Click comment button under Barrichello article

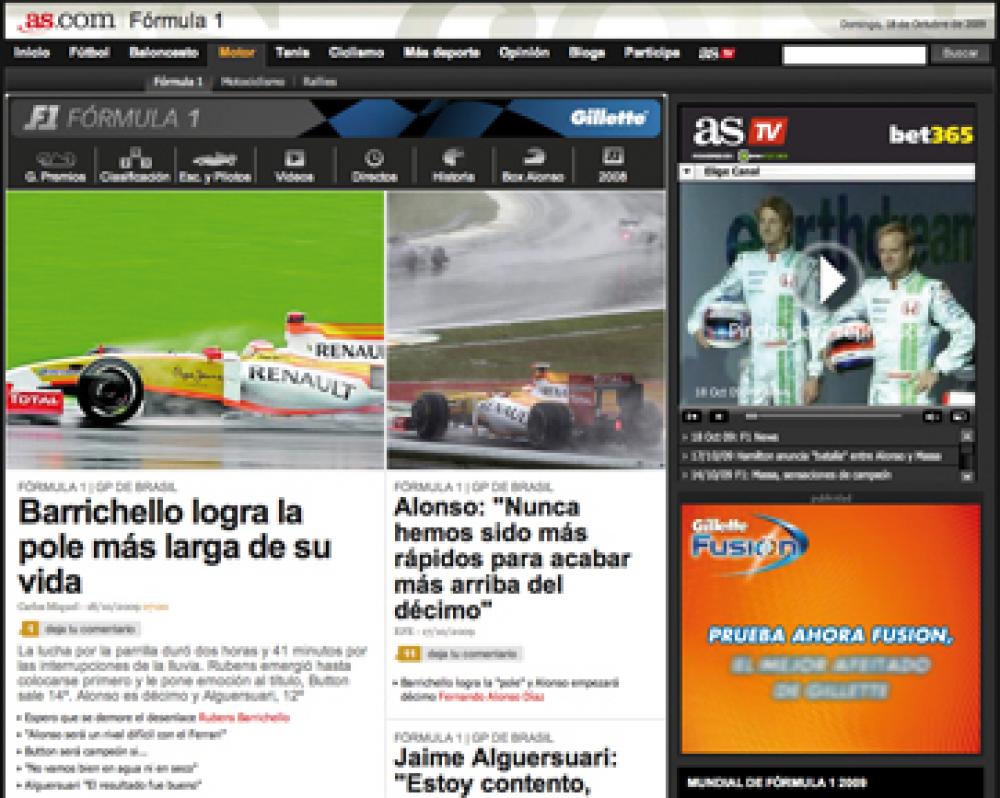81,630
